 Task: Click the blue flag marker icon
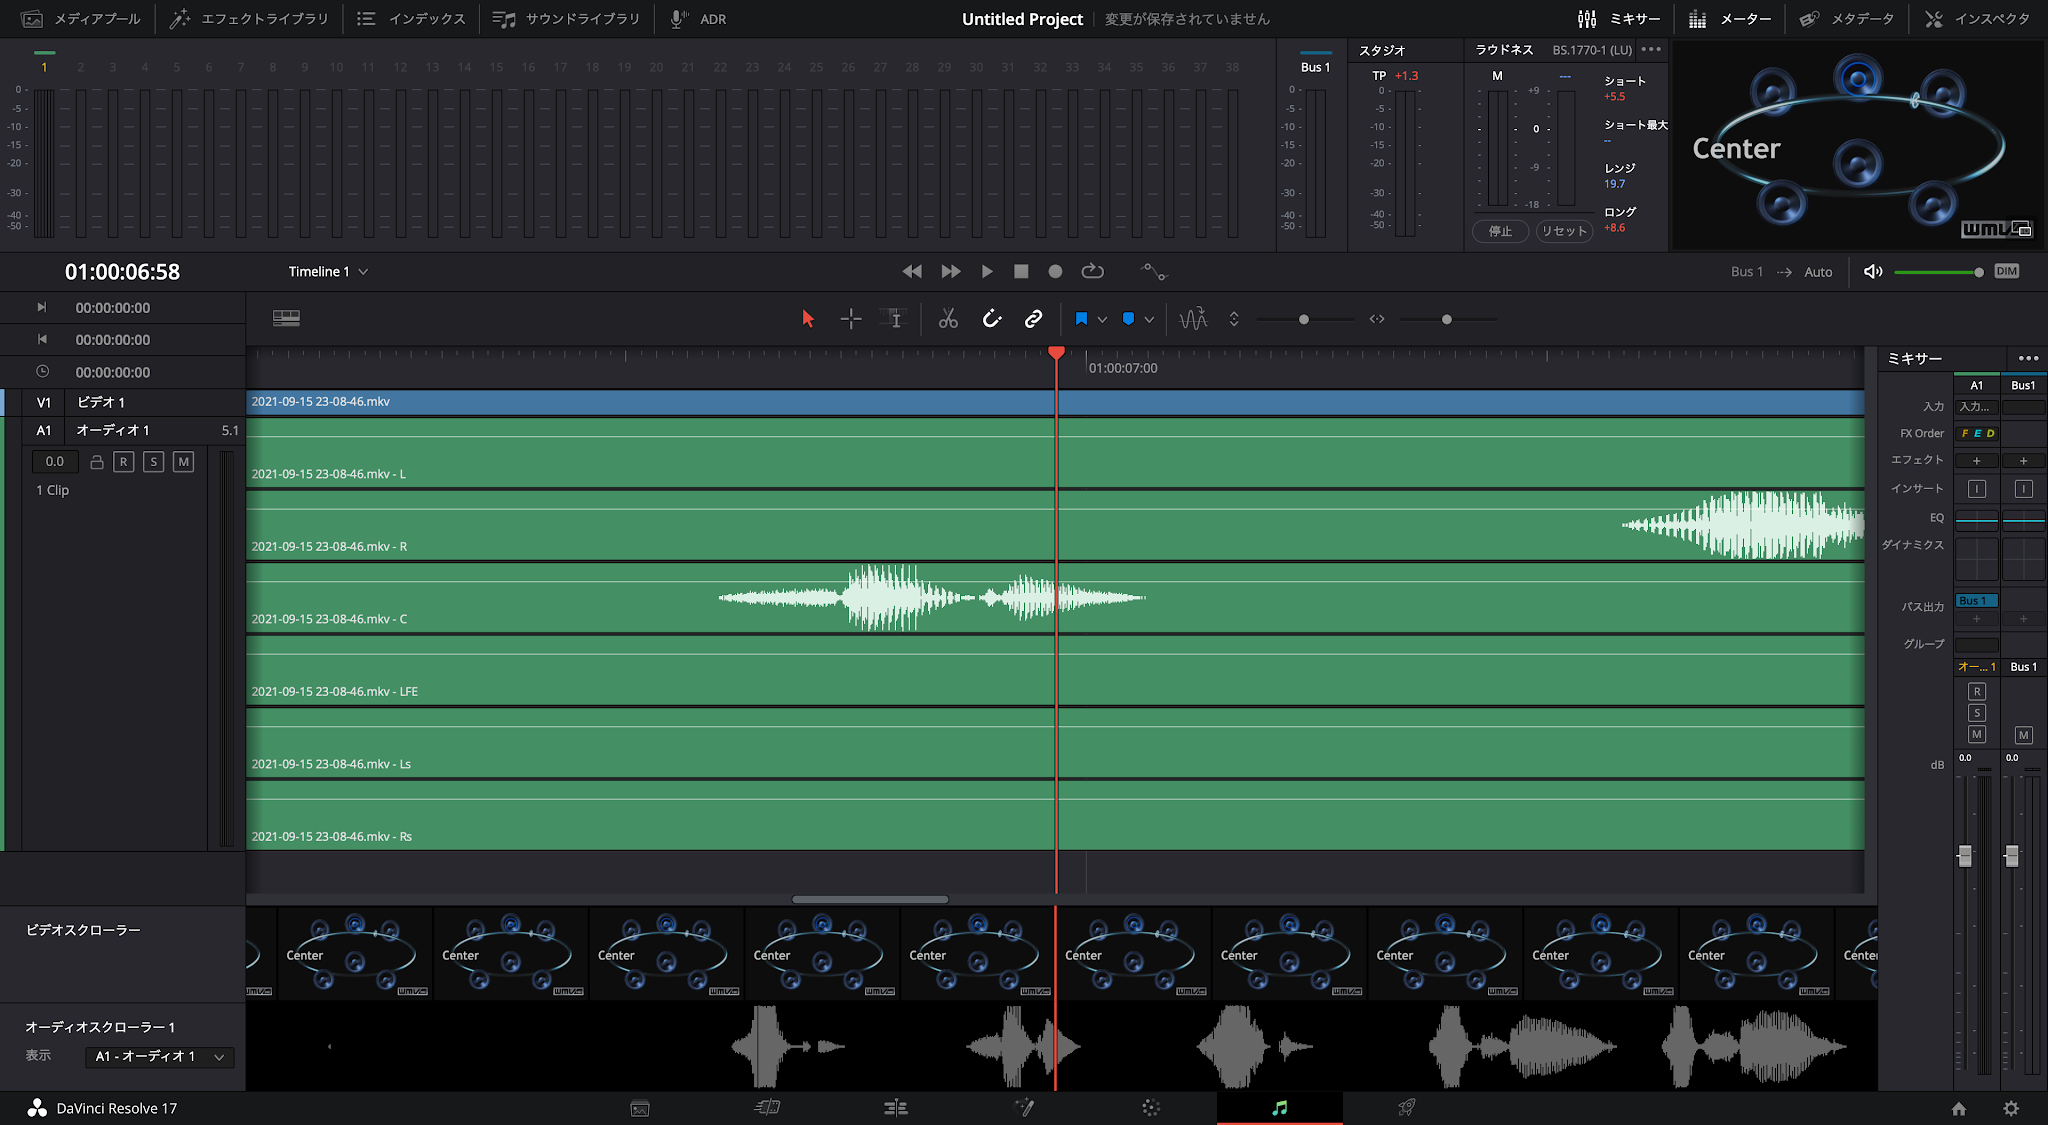coord(1081,319)
